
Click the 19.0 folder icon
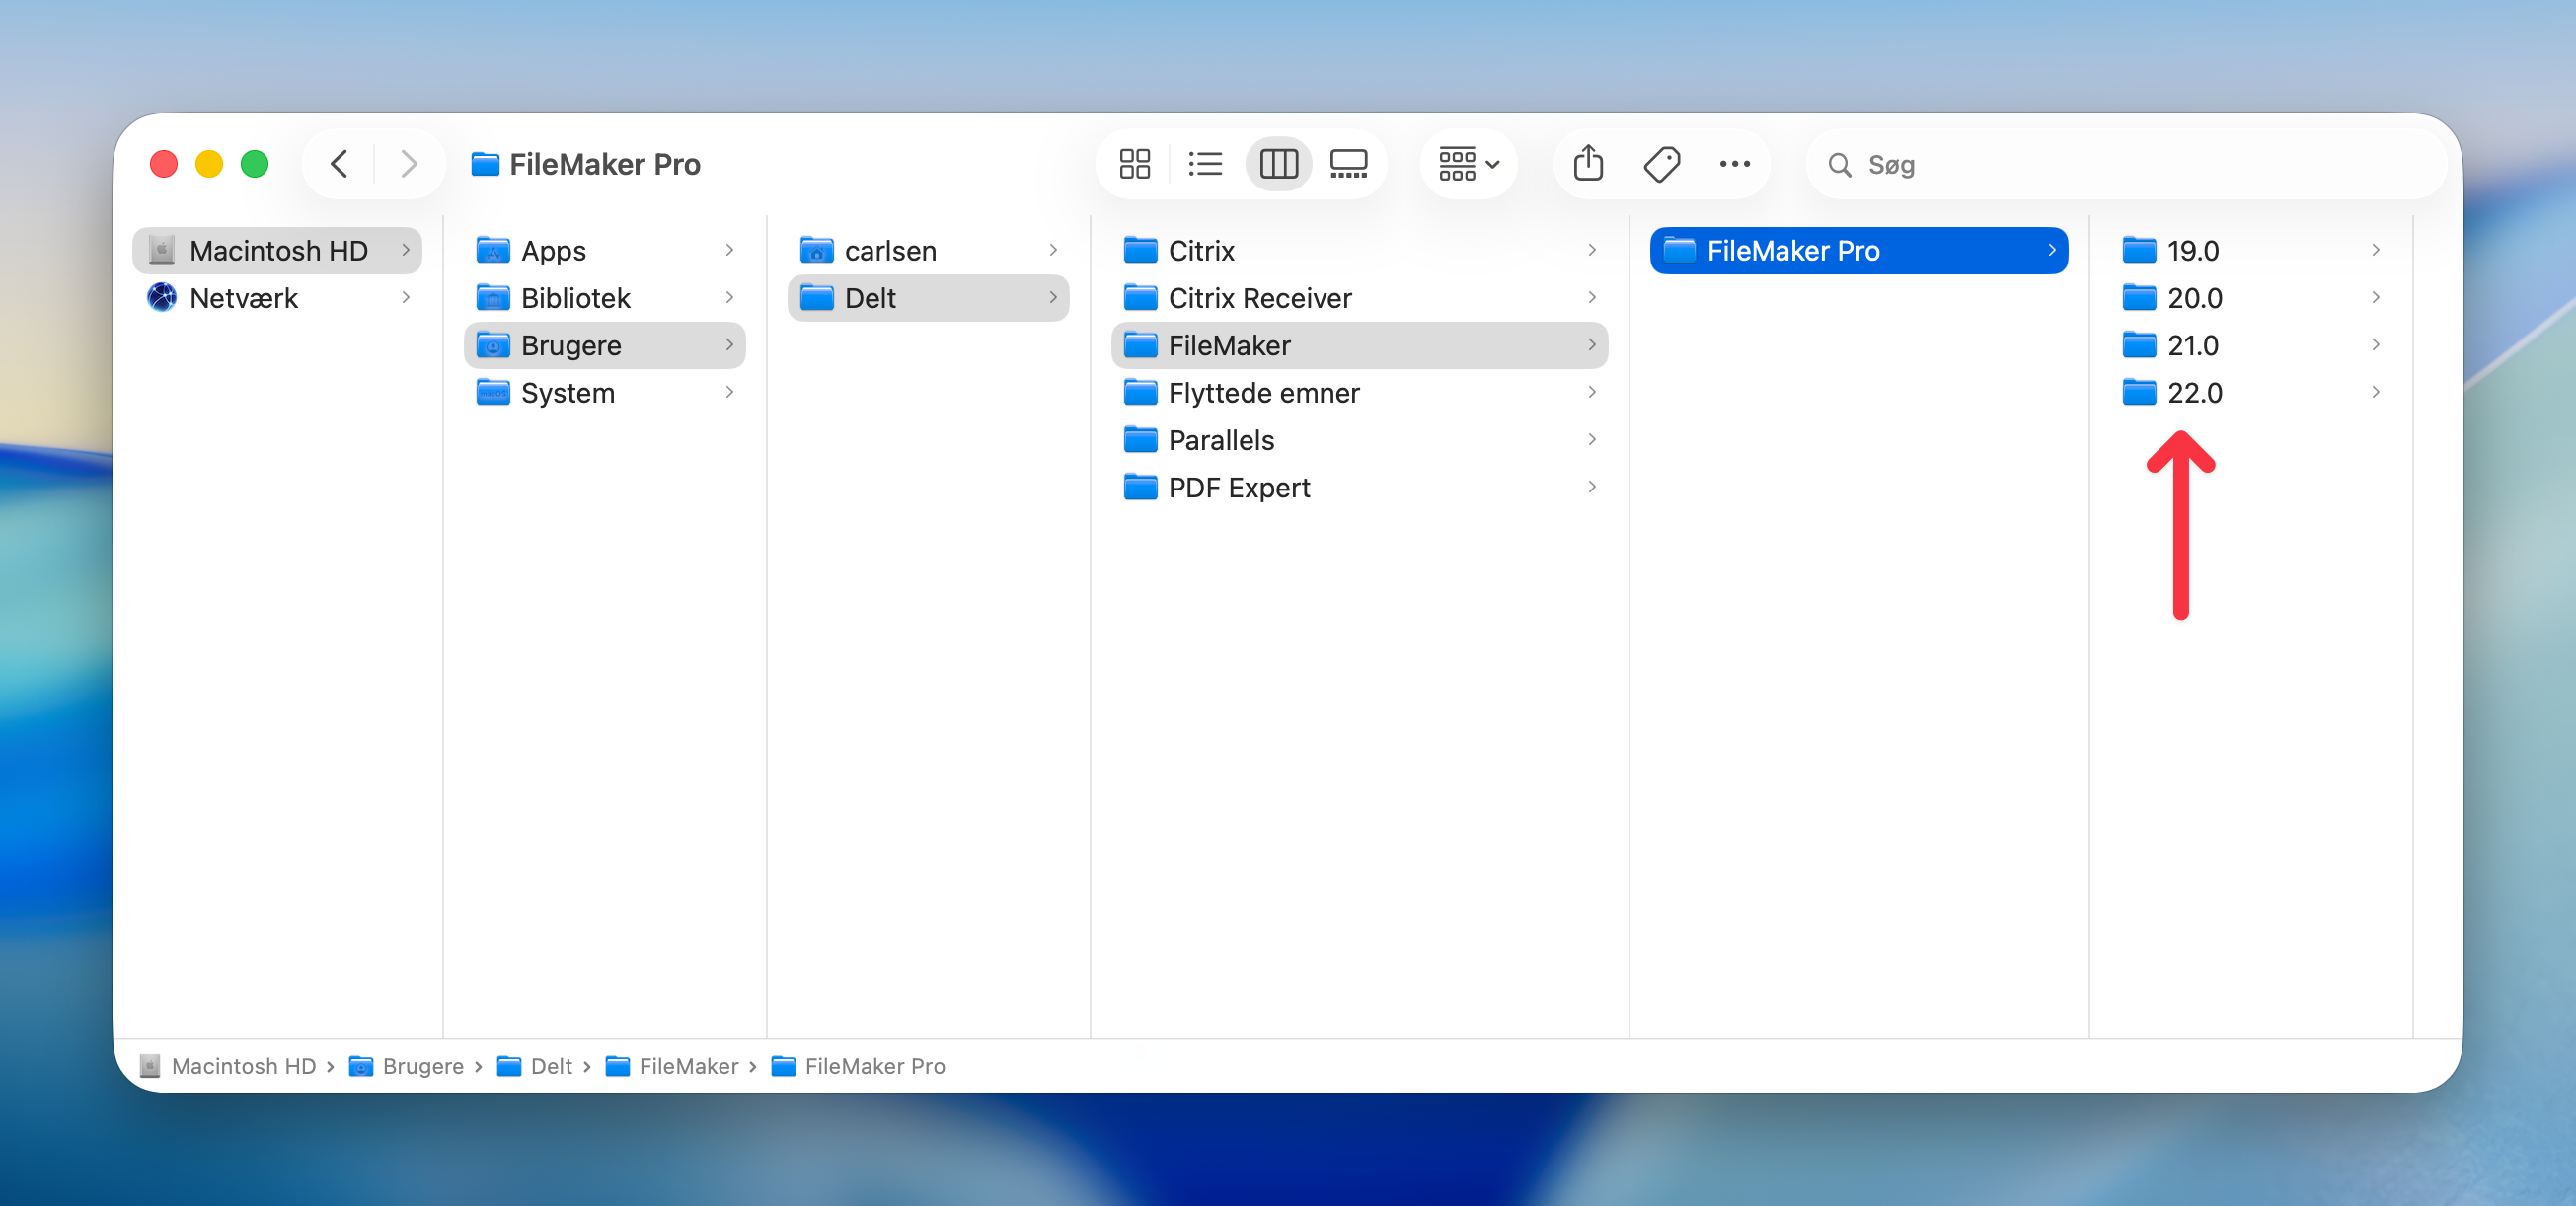(2139, 250)
